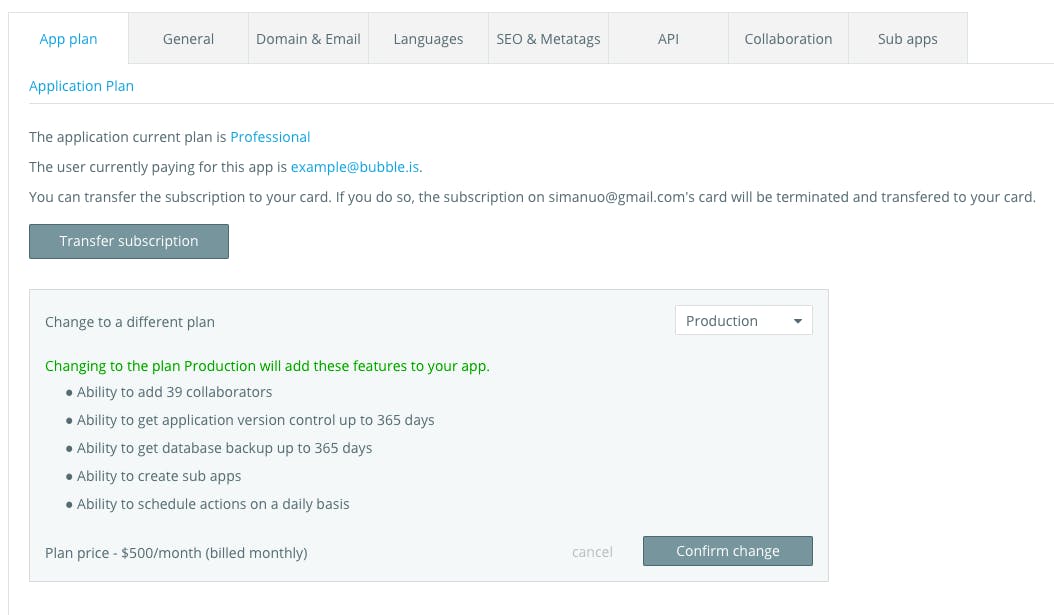
Task: Open the SEO & Metatags tab
Action: [x=548, y=38]
